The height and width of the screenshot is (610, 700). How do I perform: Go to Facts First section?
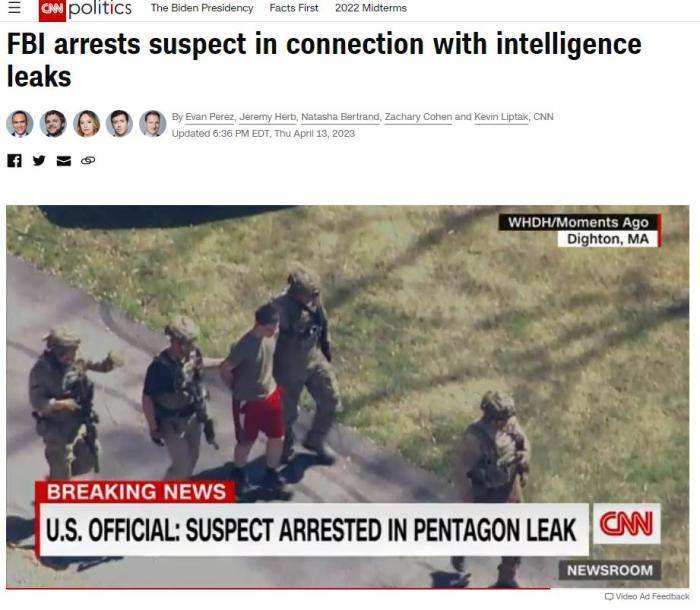pos(294,8)
